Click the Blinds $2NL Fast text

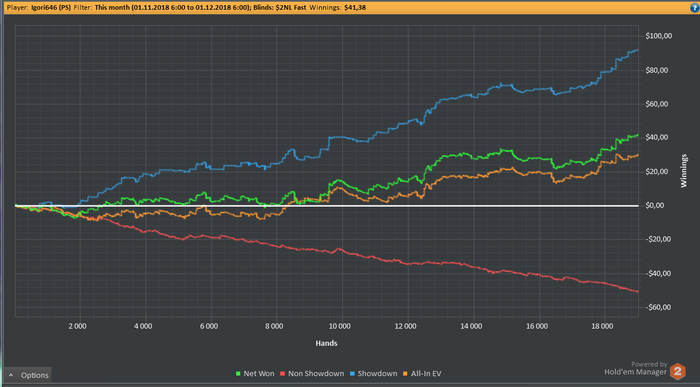click(x=279, y=8)
